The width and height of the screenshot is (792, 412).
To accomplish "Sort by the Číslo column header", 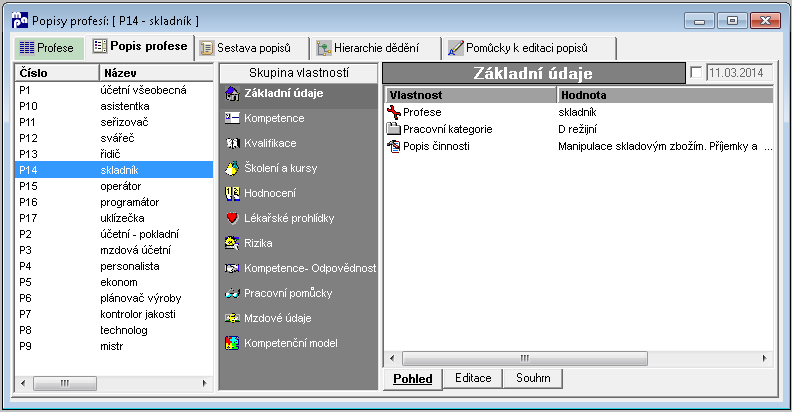I will point(57,73).
